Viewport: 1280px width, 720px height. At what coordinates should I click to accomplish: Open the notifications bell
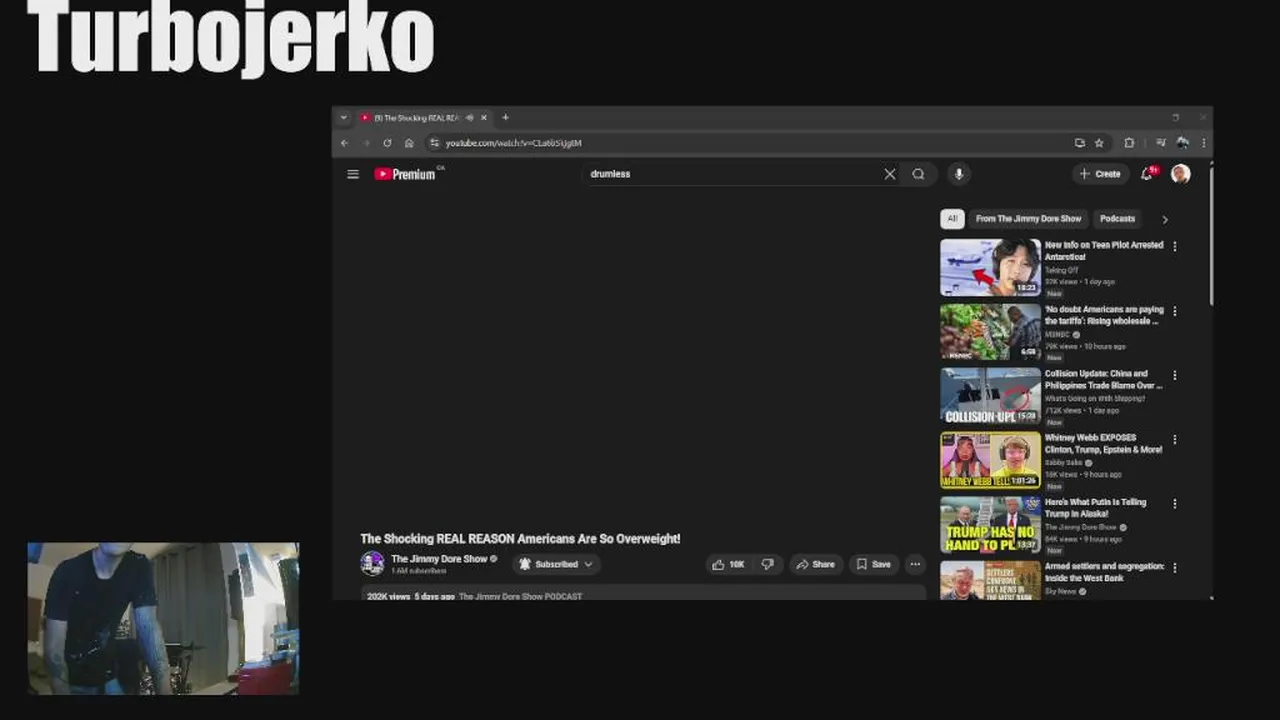pyautogui.click(x=1147, y=174)
